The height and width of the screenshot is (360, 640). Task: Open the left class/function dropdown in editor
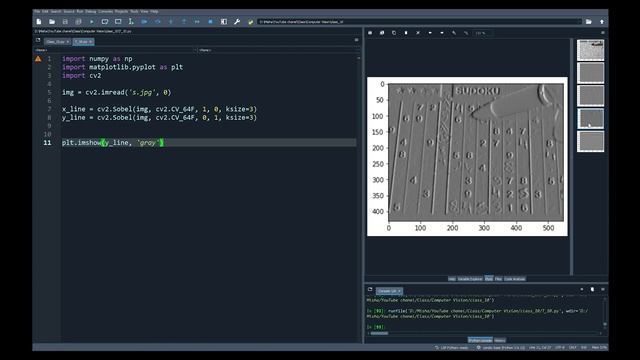click(116, 50)
